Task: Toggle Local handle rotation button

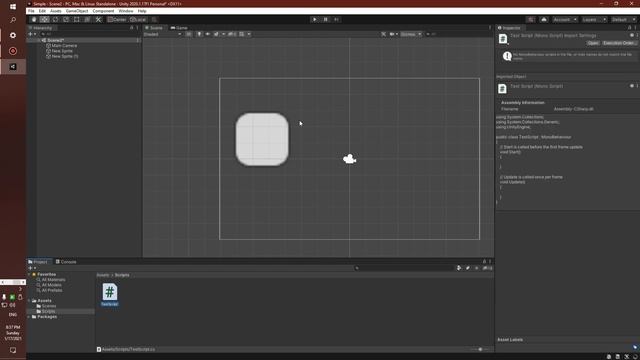Action: coord(138,20)
